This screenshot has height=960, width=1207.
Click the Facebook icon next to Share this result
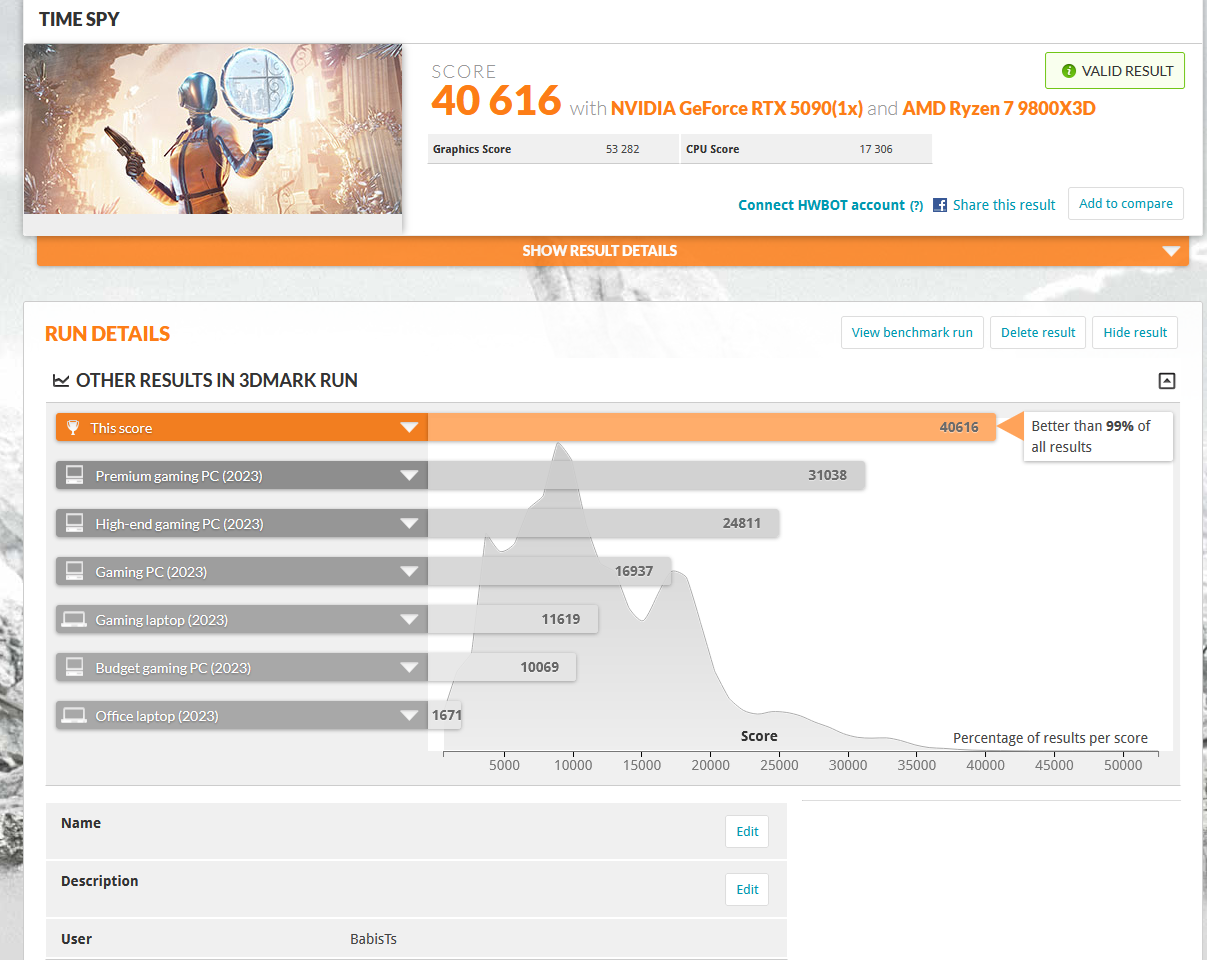[940, 205]
